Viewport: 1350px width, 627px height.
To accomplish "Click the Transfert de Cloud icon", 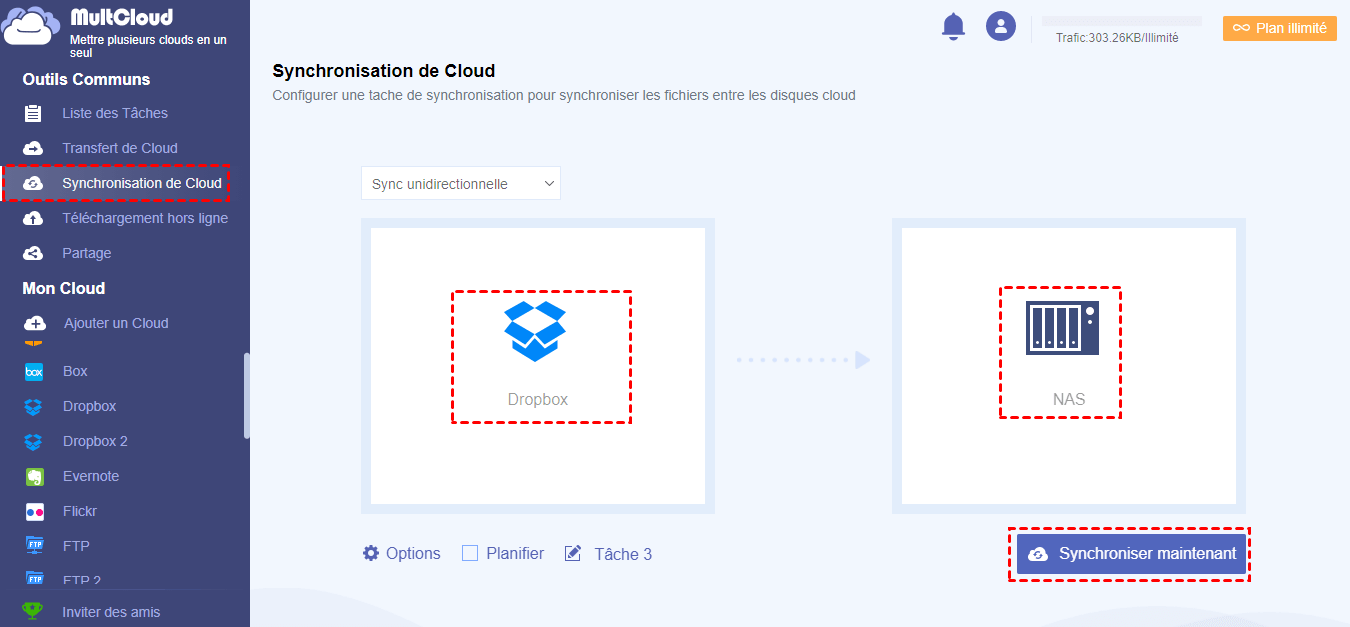I will tap(33, 148).
